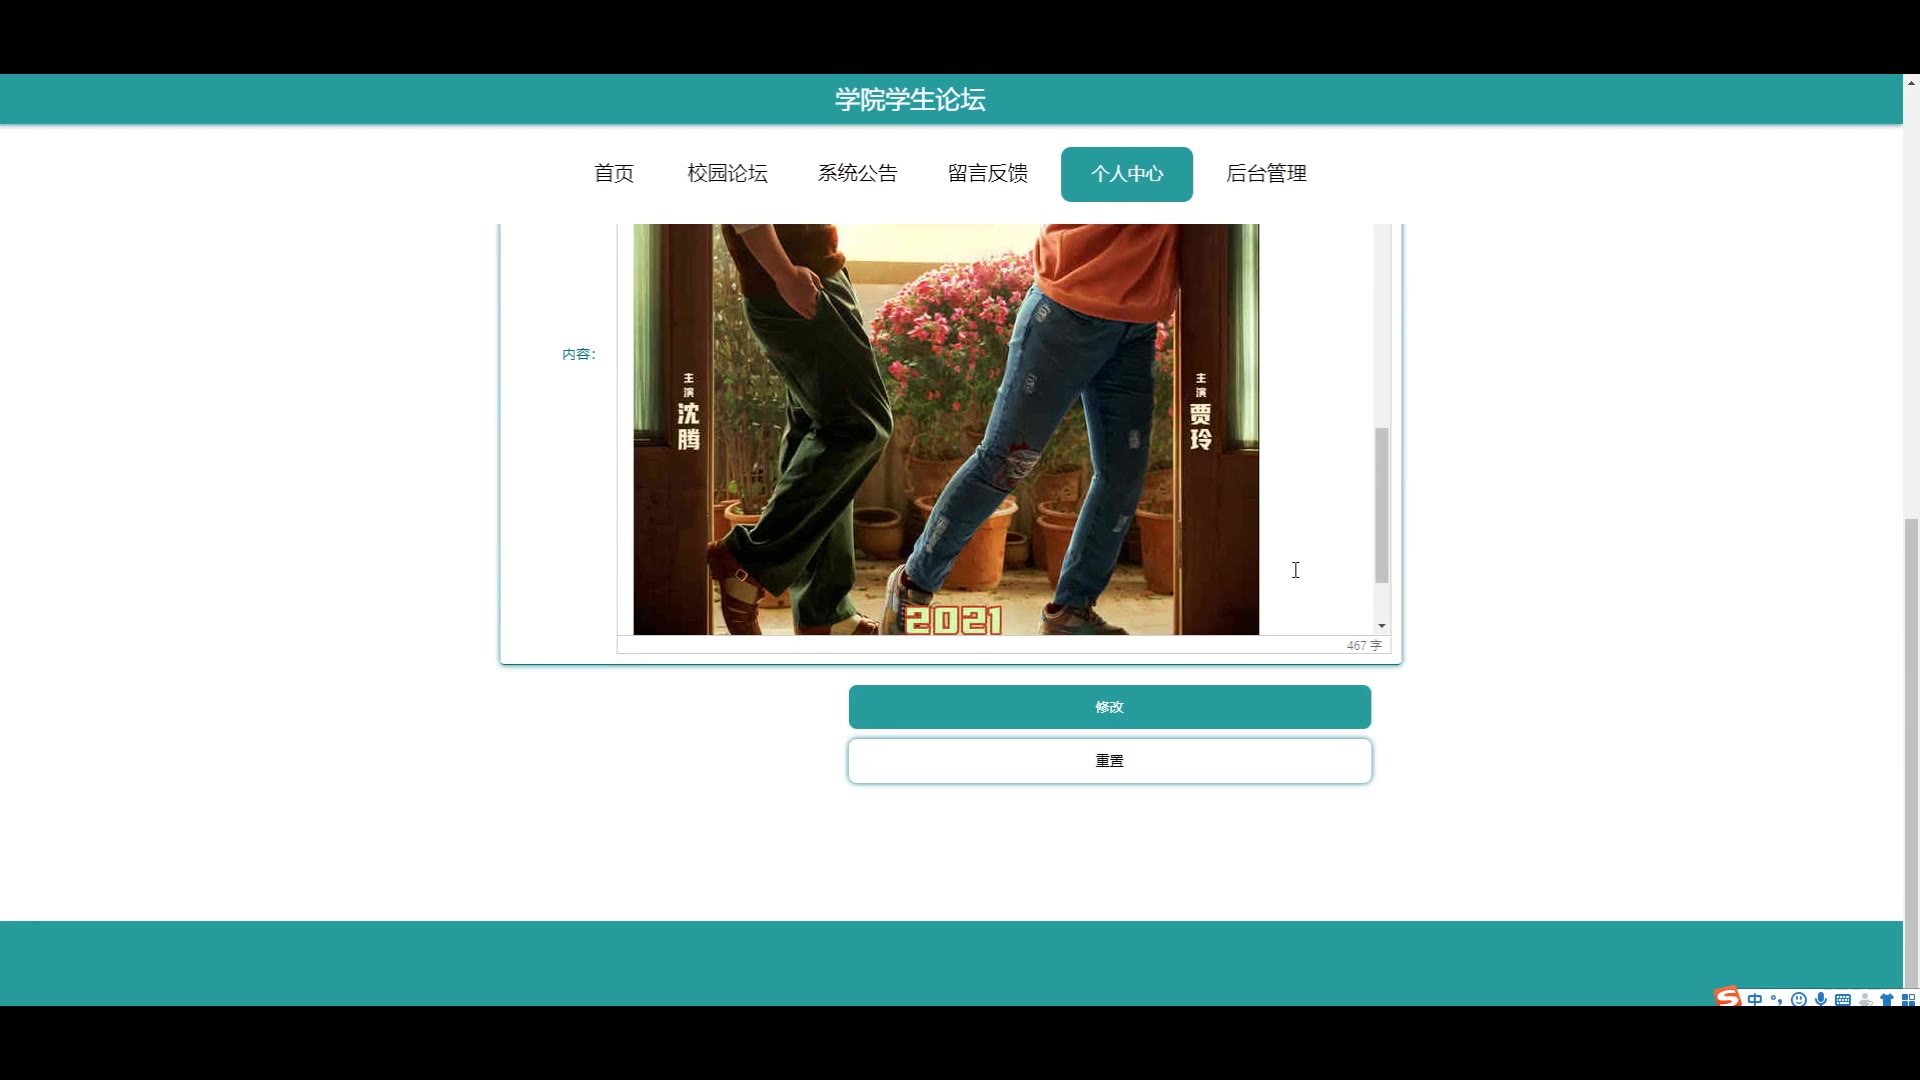
Task: Open the 校园论坛 menu item
Action: tap(727, 174)
